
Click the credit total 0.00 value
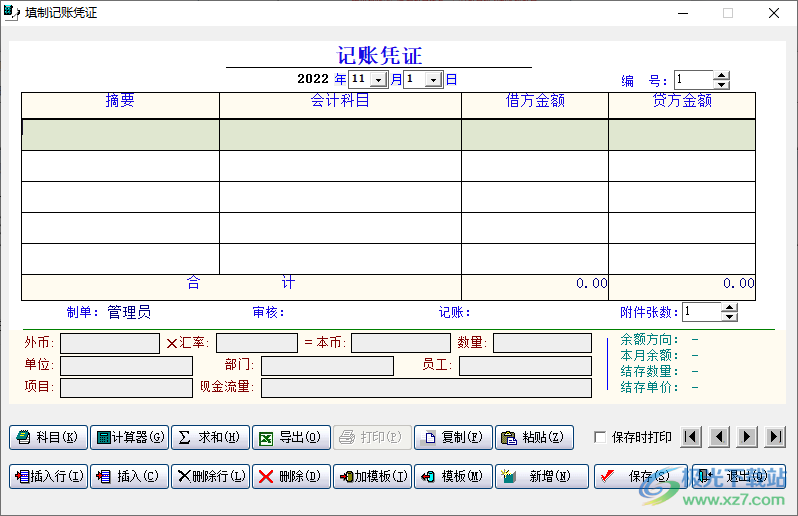point(739,283)
